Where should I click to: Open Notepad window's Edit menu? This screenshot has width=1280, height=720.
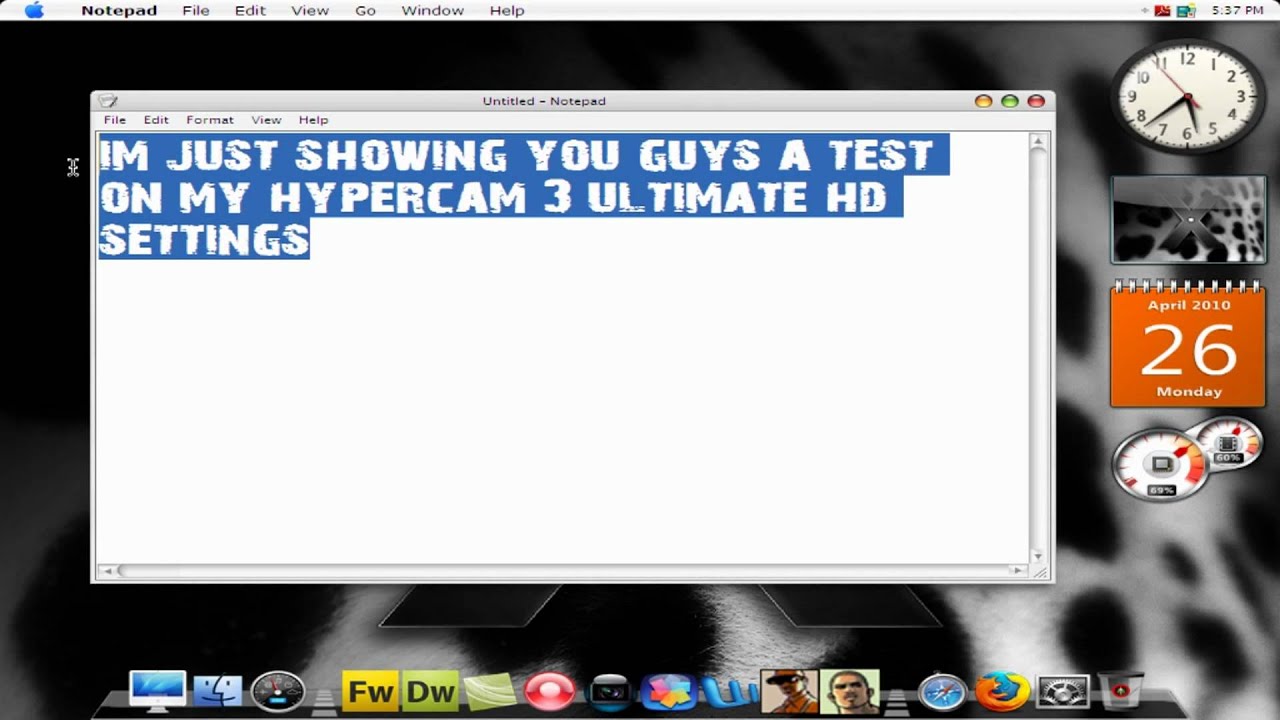(156, 120)
